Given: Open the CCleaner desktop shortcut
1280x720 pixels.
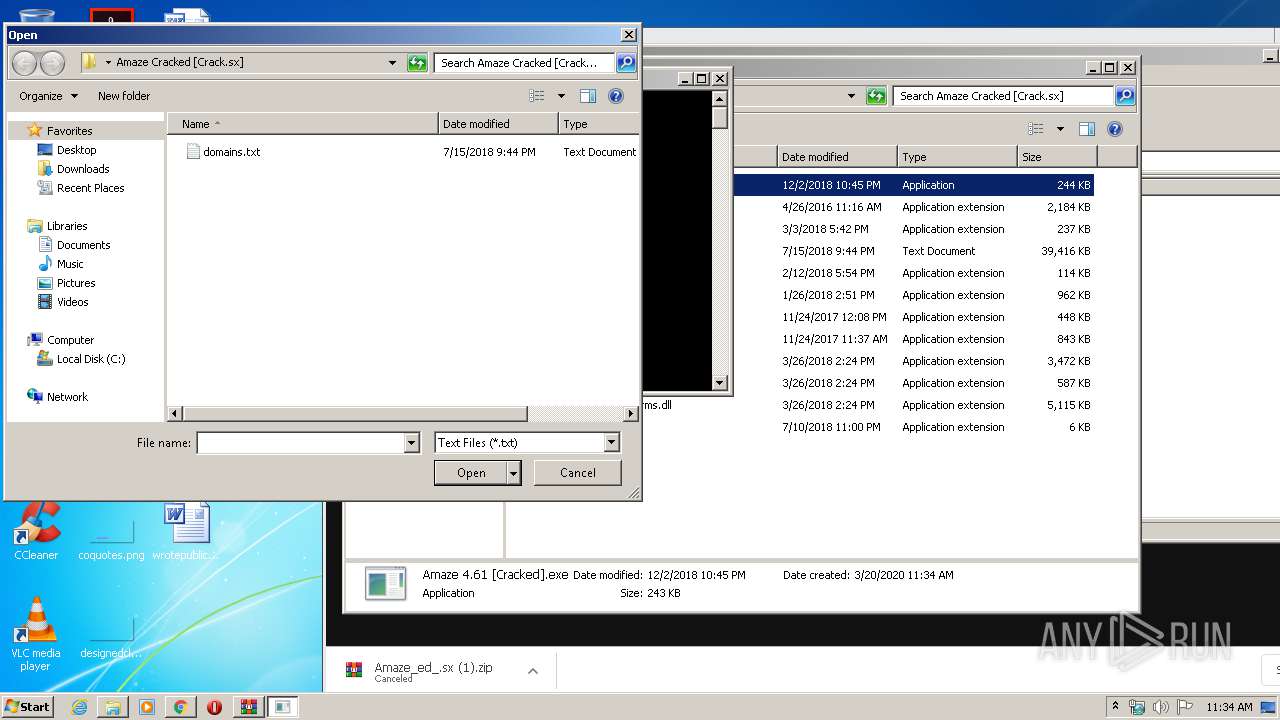Looking at the screenshot, I should pyautogui.click(x=36, y=531).
